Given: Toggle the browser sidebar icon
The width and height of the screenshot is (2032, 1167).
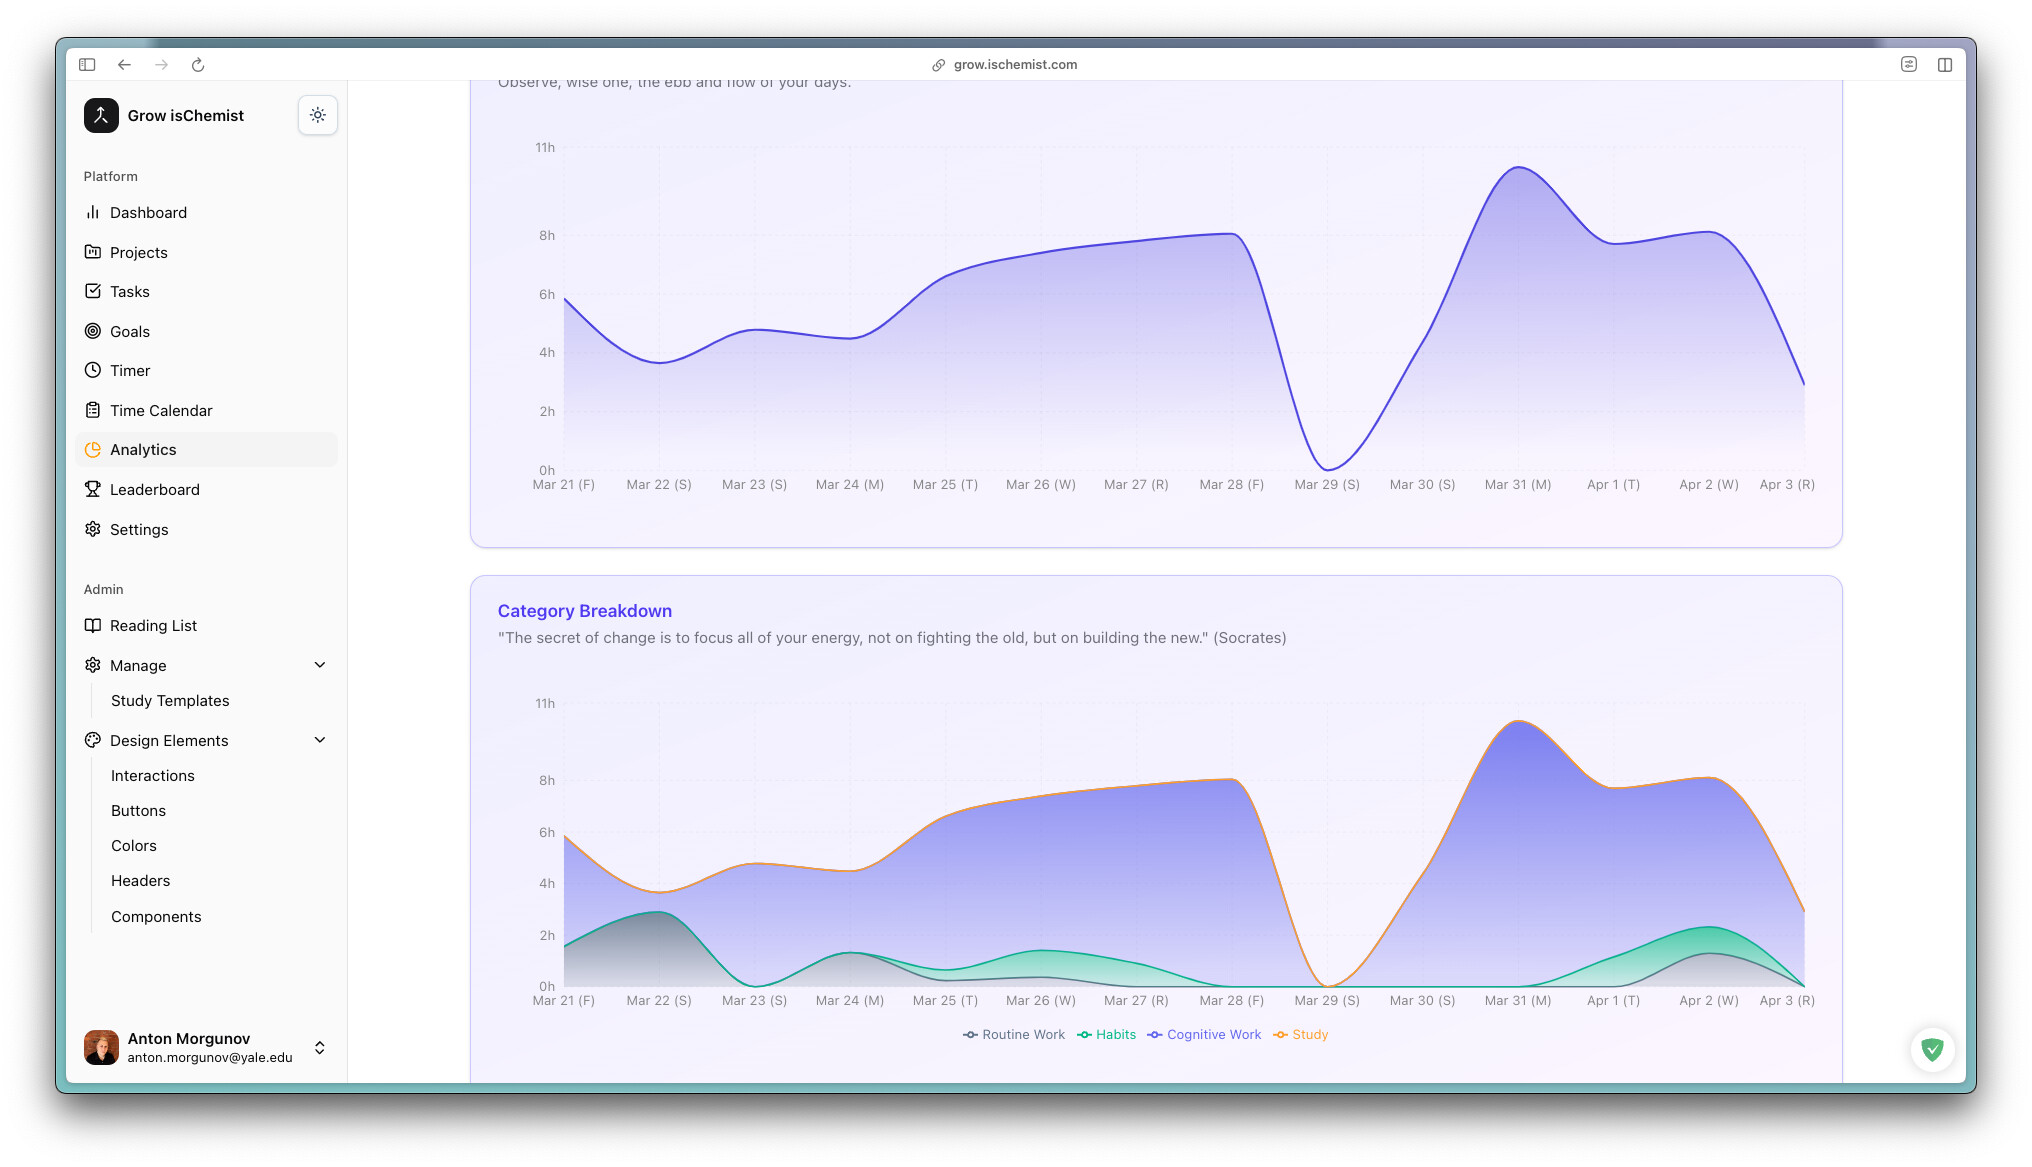Looking at the screenshot, I should point(87,65).
